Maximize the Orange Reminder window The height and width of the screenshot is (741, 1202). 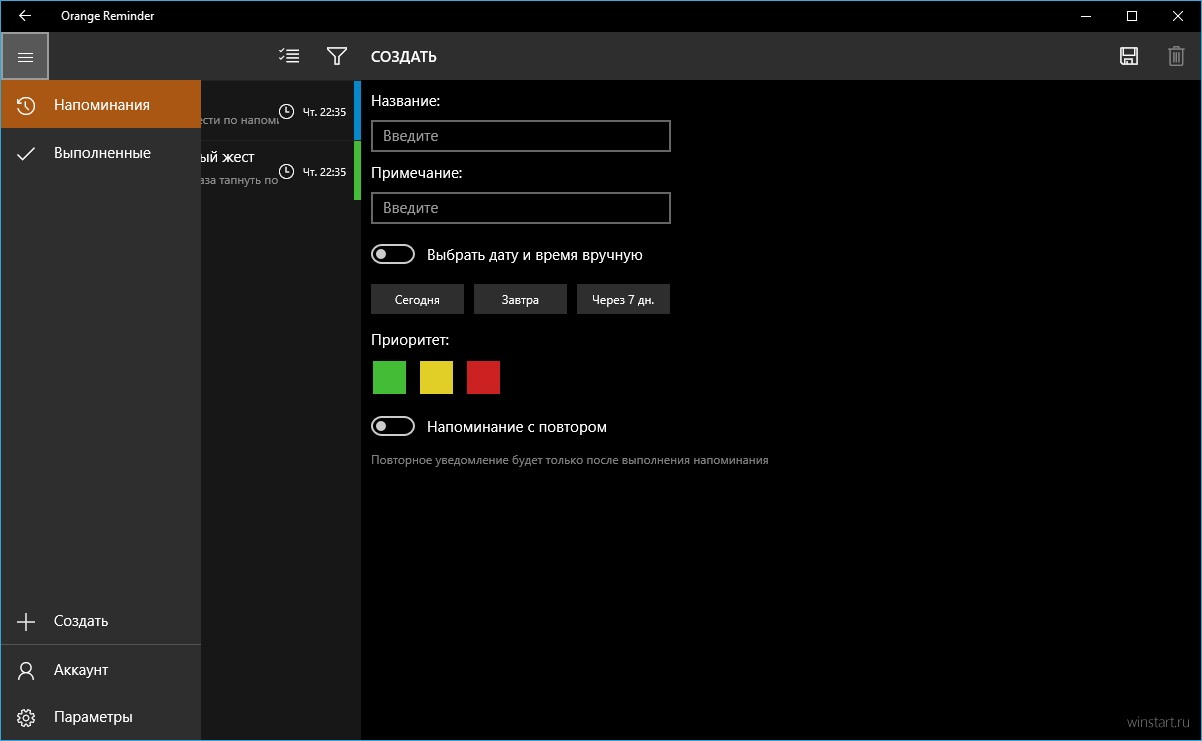pyautogui.click(x=1132, y=16)
